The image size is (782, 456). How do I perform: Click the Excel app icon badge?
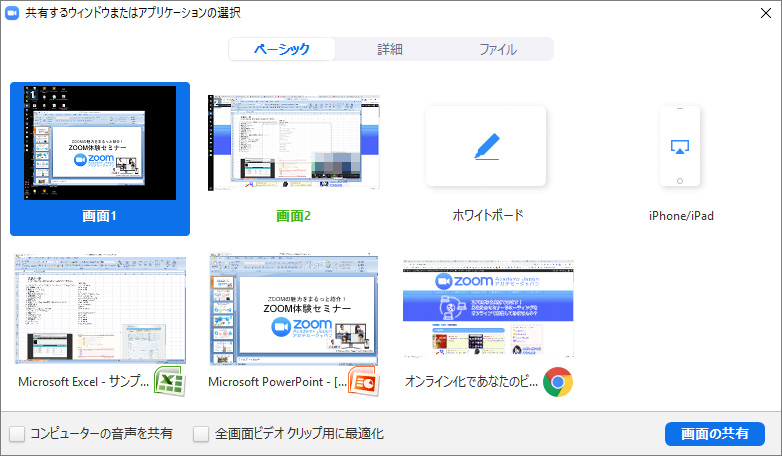pyautogui.click(x=167, y=381)
